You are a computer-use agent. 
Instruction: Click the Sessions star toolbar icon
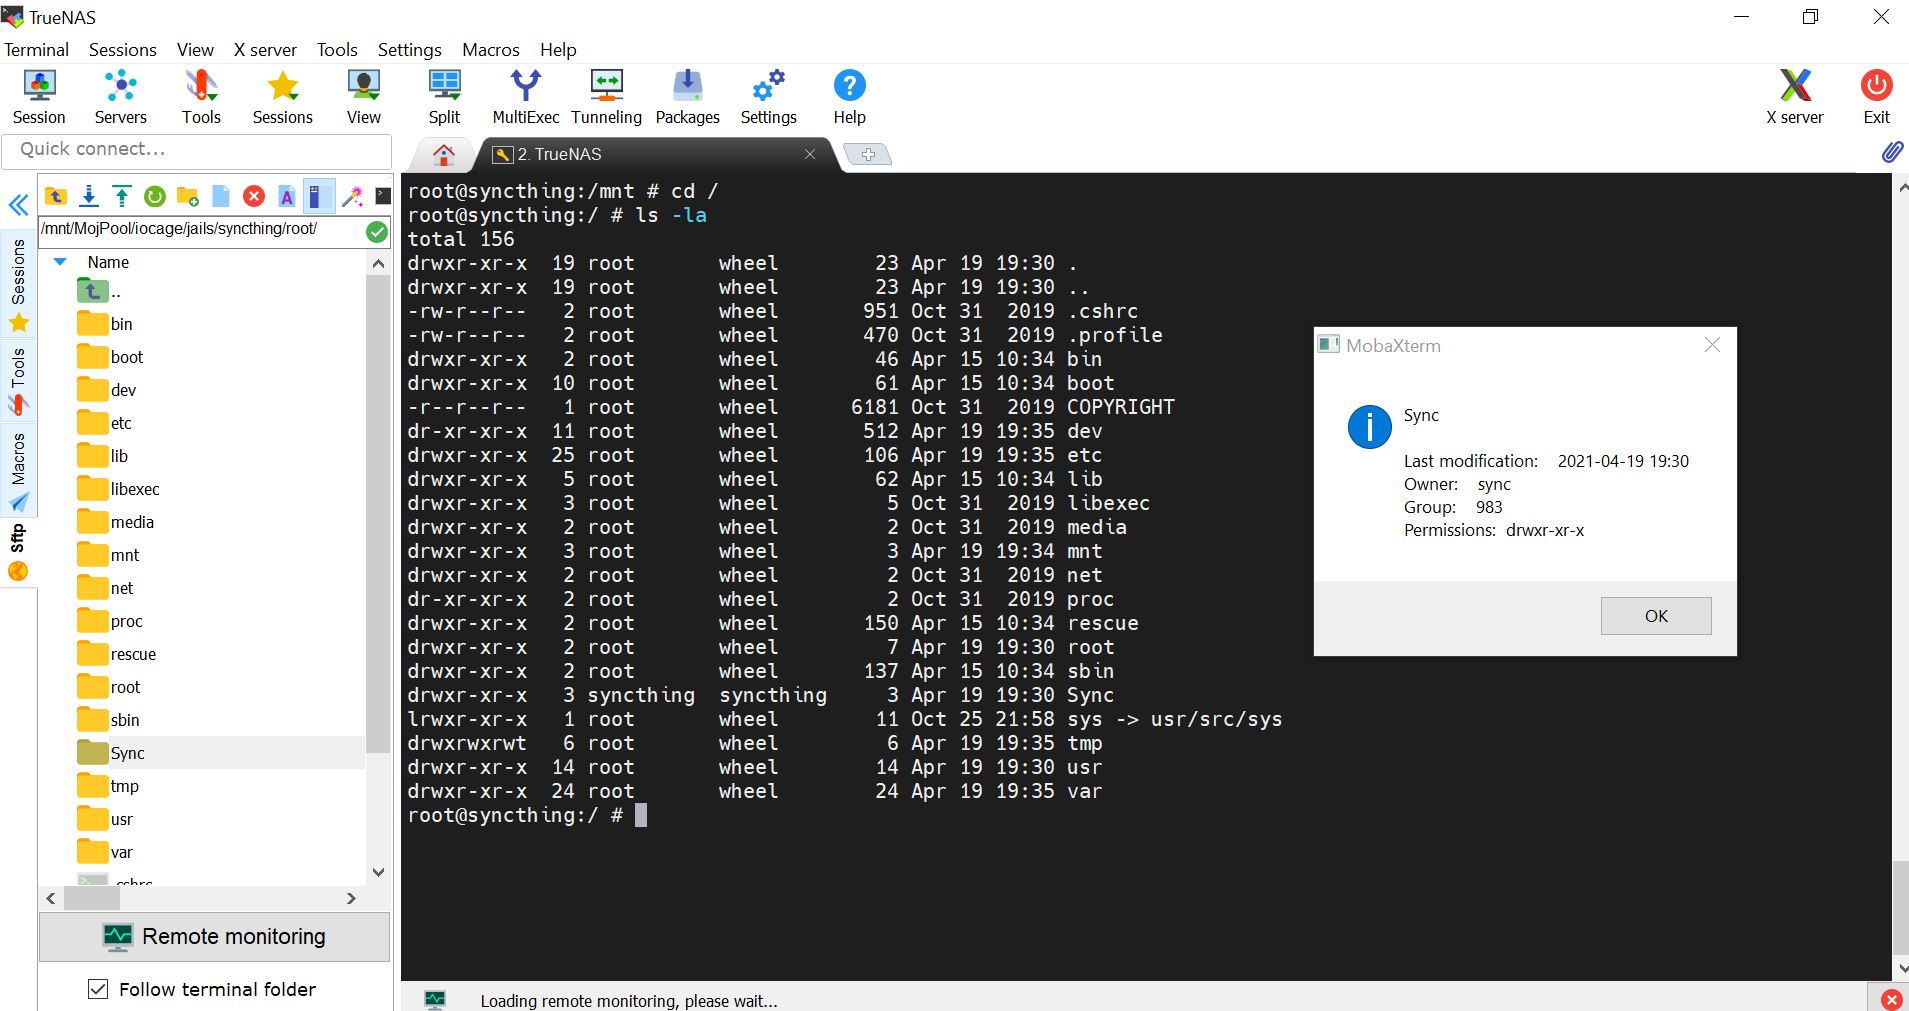(x=282, y=97)
